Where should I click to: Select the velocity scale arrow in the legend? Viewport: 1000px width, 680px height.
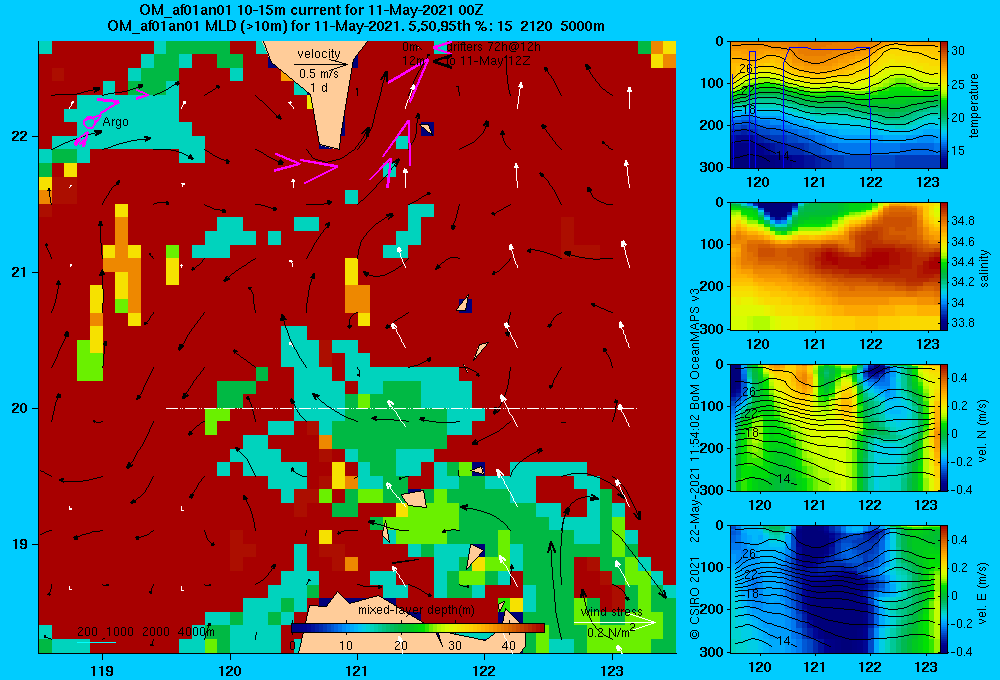321,64
